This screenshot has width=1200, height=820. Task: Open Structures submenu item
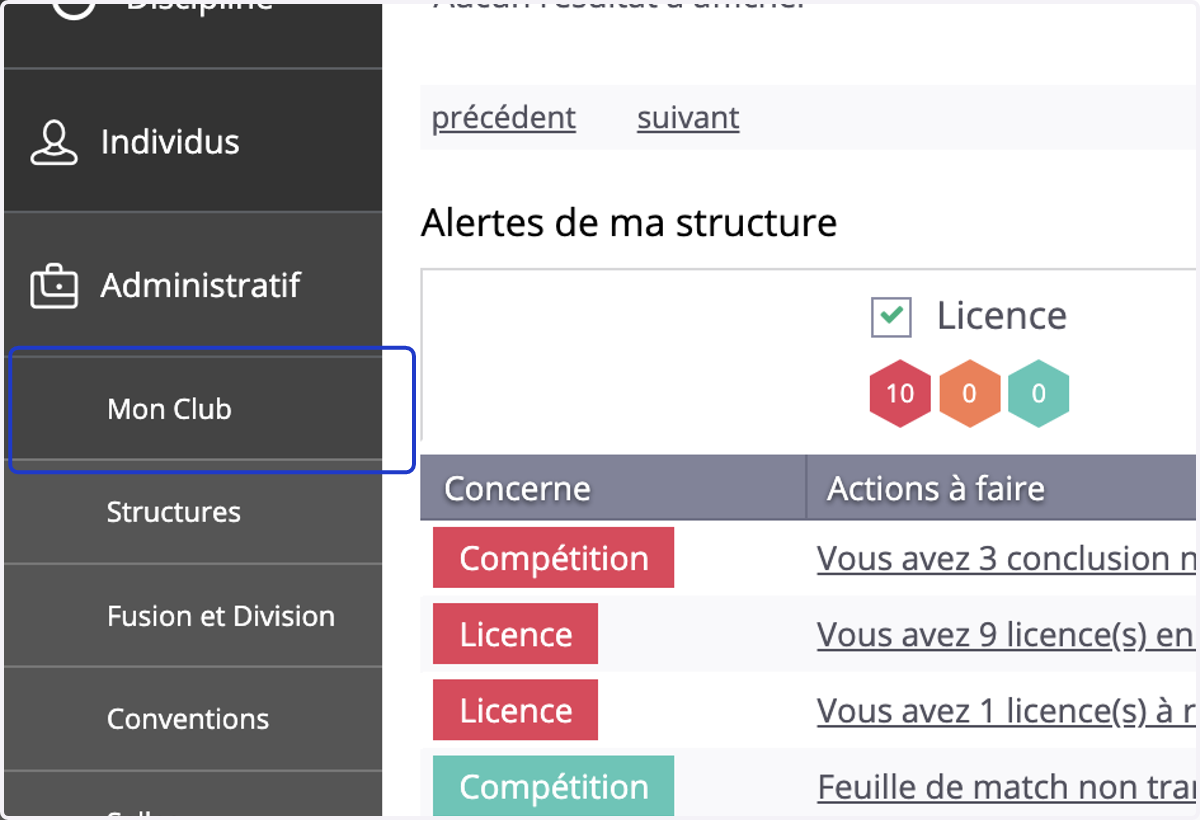click(193, 512)
